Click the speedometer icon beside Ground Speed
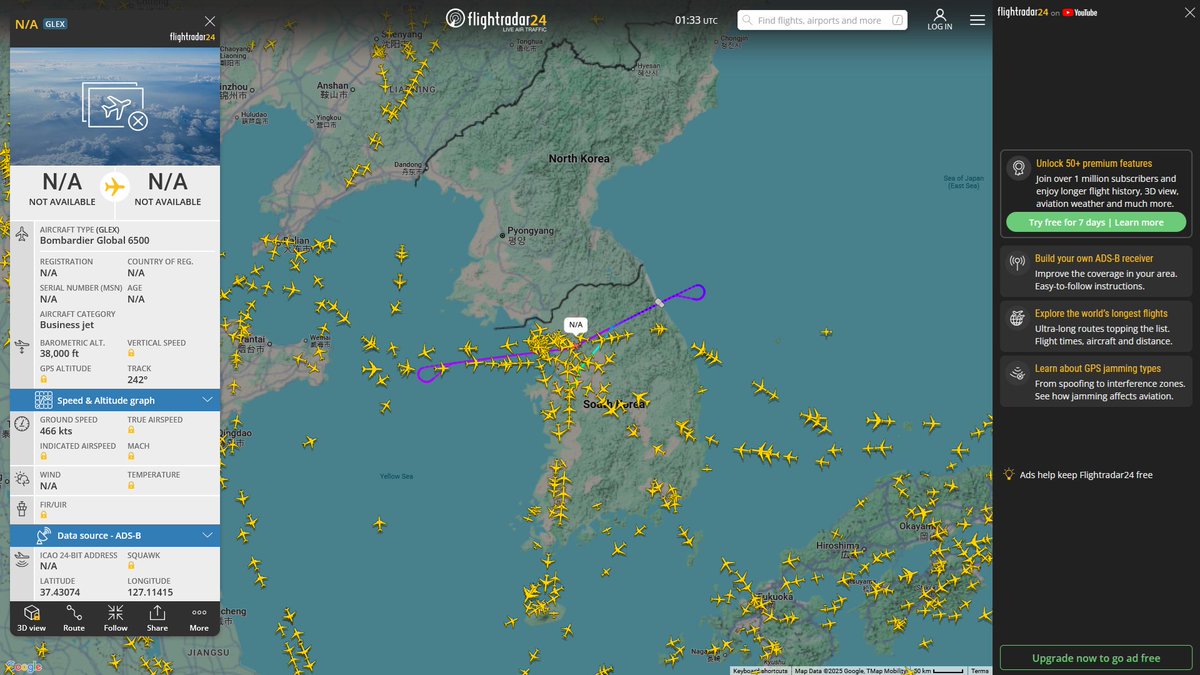Viewport: 1200px width, 675px height. (23, 424)
